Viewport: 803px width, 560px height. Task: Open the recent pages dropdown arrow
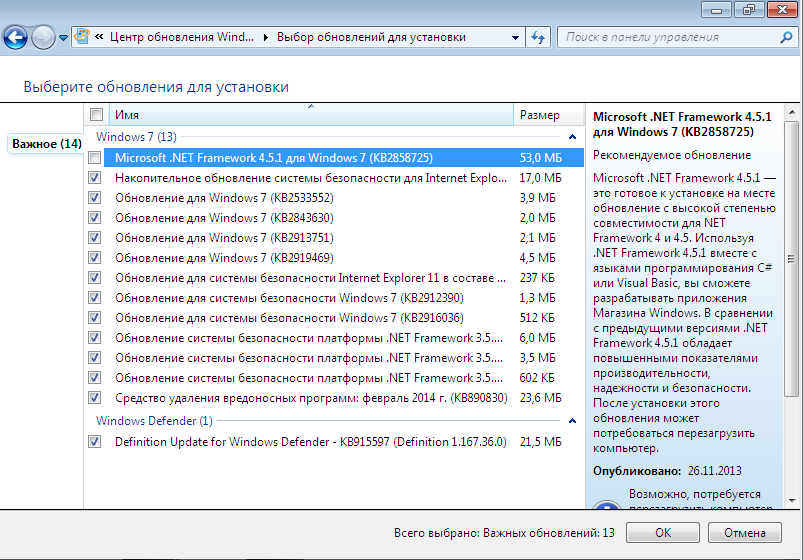point(64,37)
